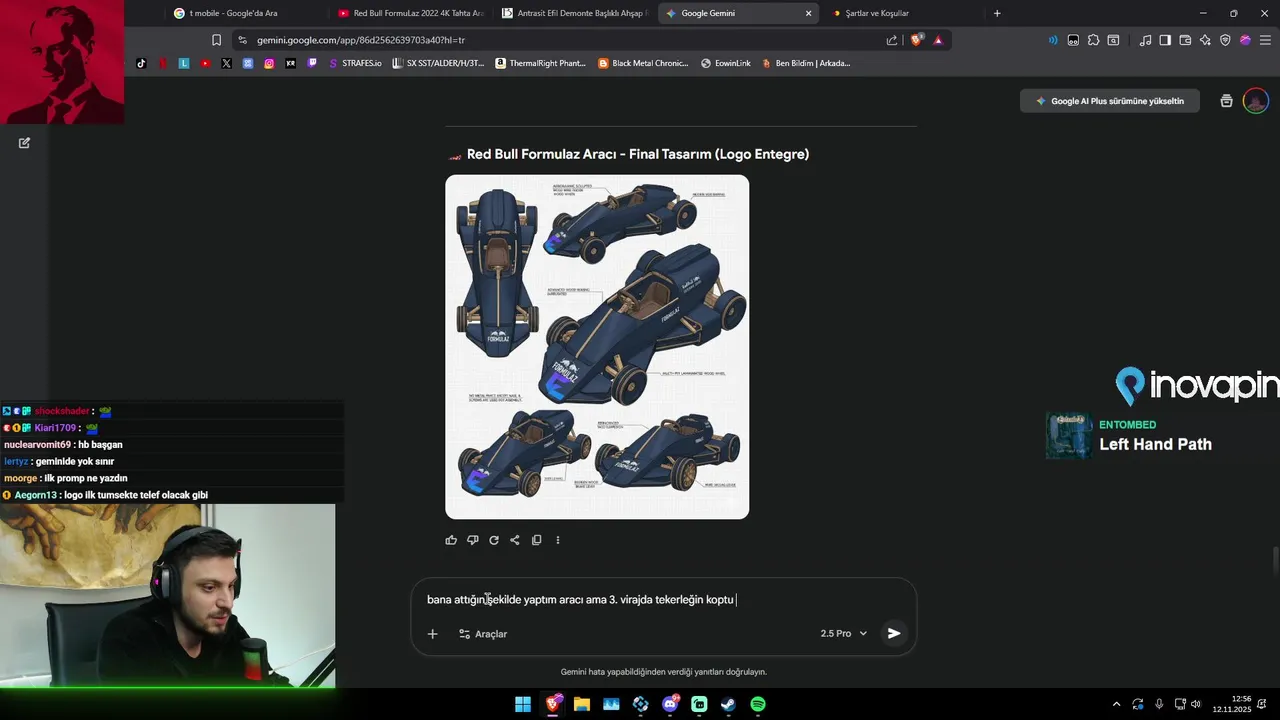
Task: Open Steam from the taskbar
Action: pos(729,704)
